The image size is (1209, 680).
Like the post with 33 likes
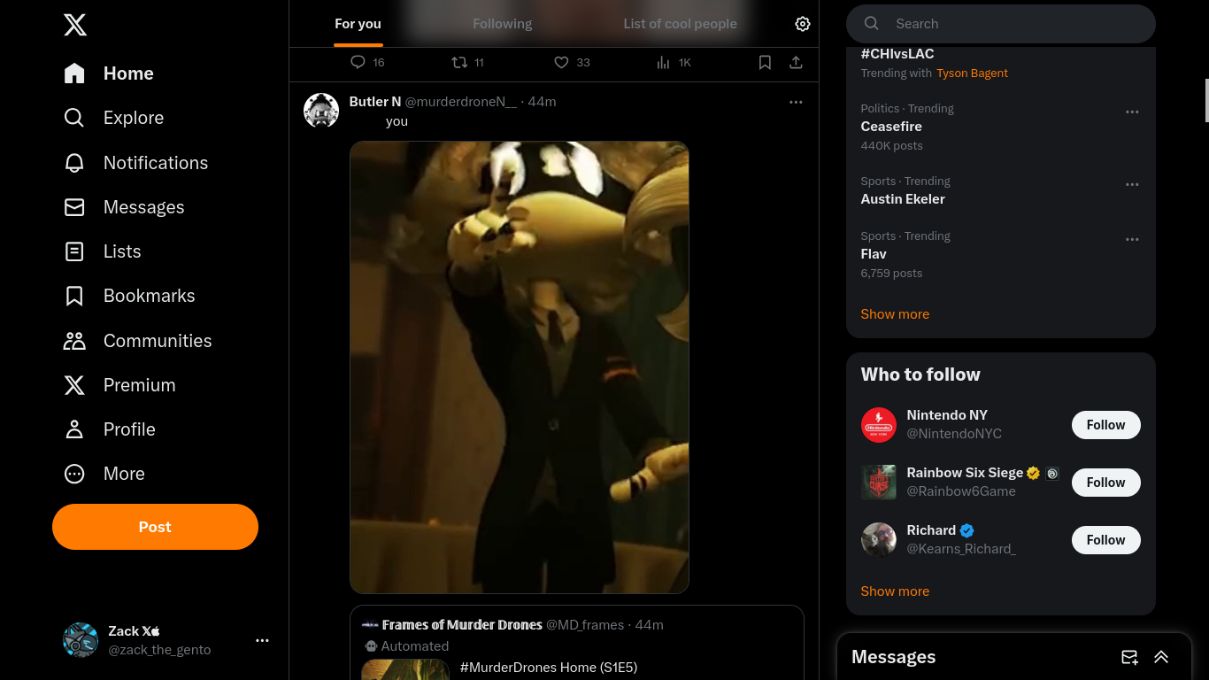(561, 62)
